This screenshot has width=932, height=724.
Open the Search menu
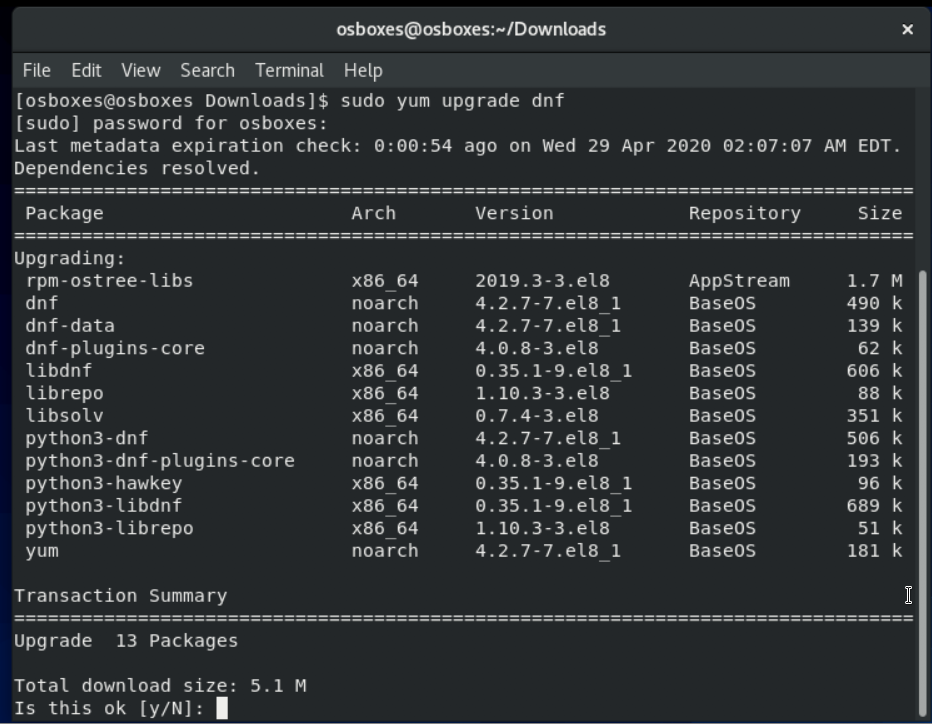(x=207, y=70)
